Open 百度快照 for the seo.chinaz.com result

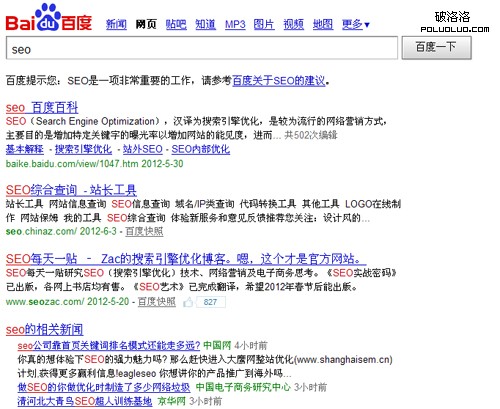[x=144, y=231]
